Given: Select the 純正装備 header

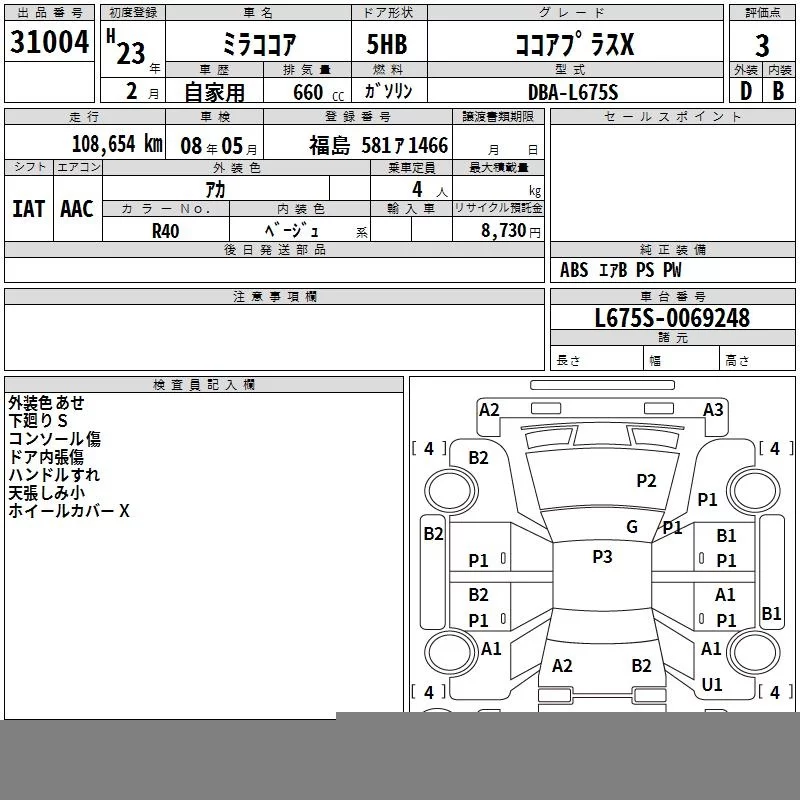Looking at the screenshot, I should click(x=672, y=250).
